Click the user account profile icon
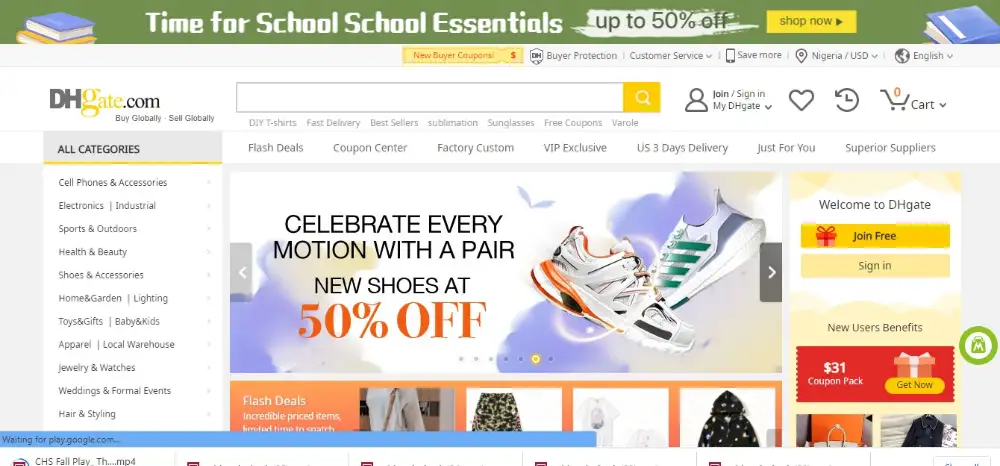 click(x=696, y=100)
